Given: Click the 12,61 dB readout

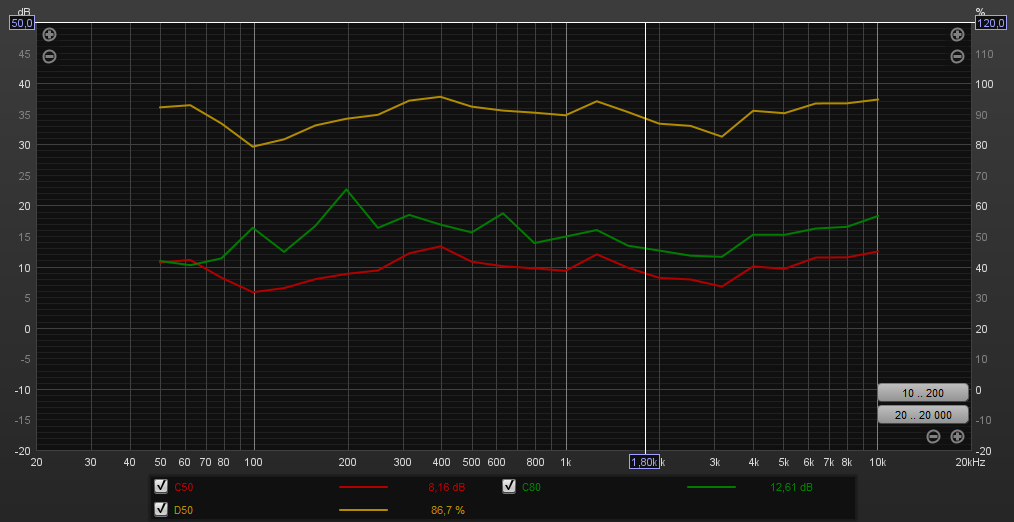Looking at the screenshot, I should click(792, 487).
